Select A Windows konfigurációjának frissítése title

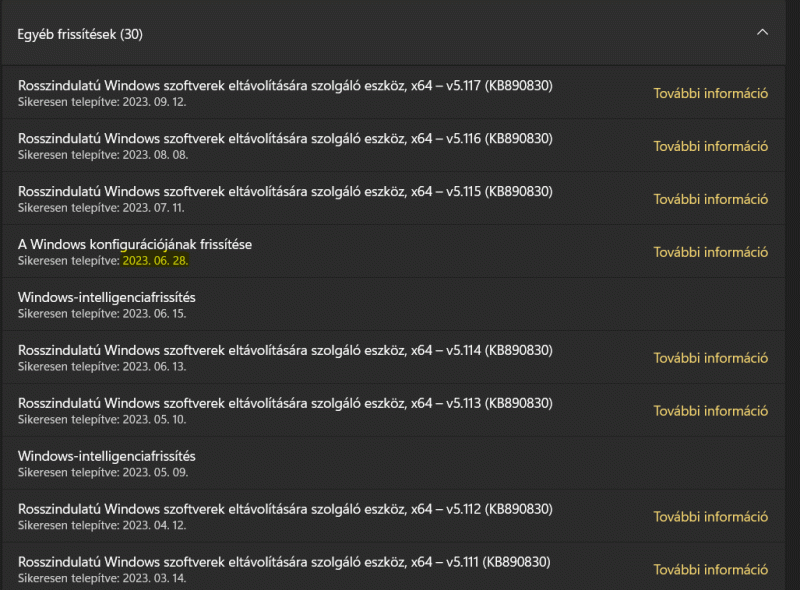click(135, 244)
